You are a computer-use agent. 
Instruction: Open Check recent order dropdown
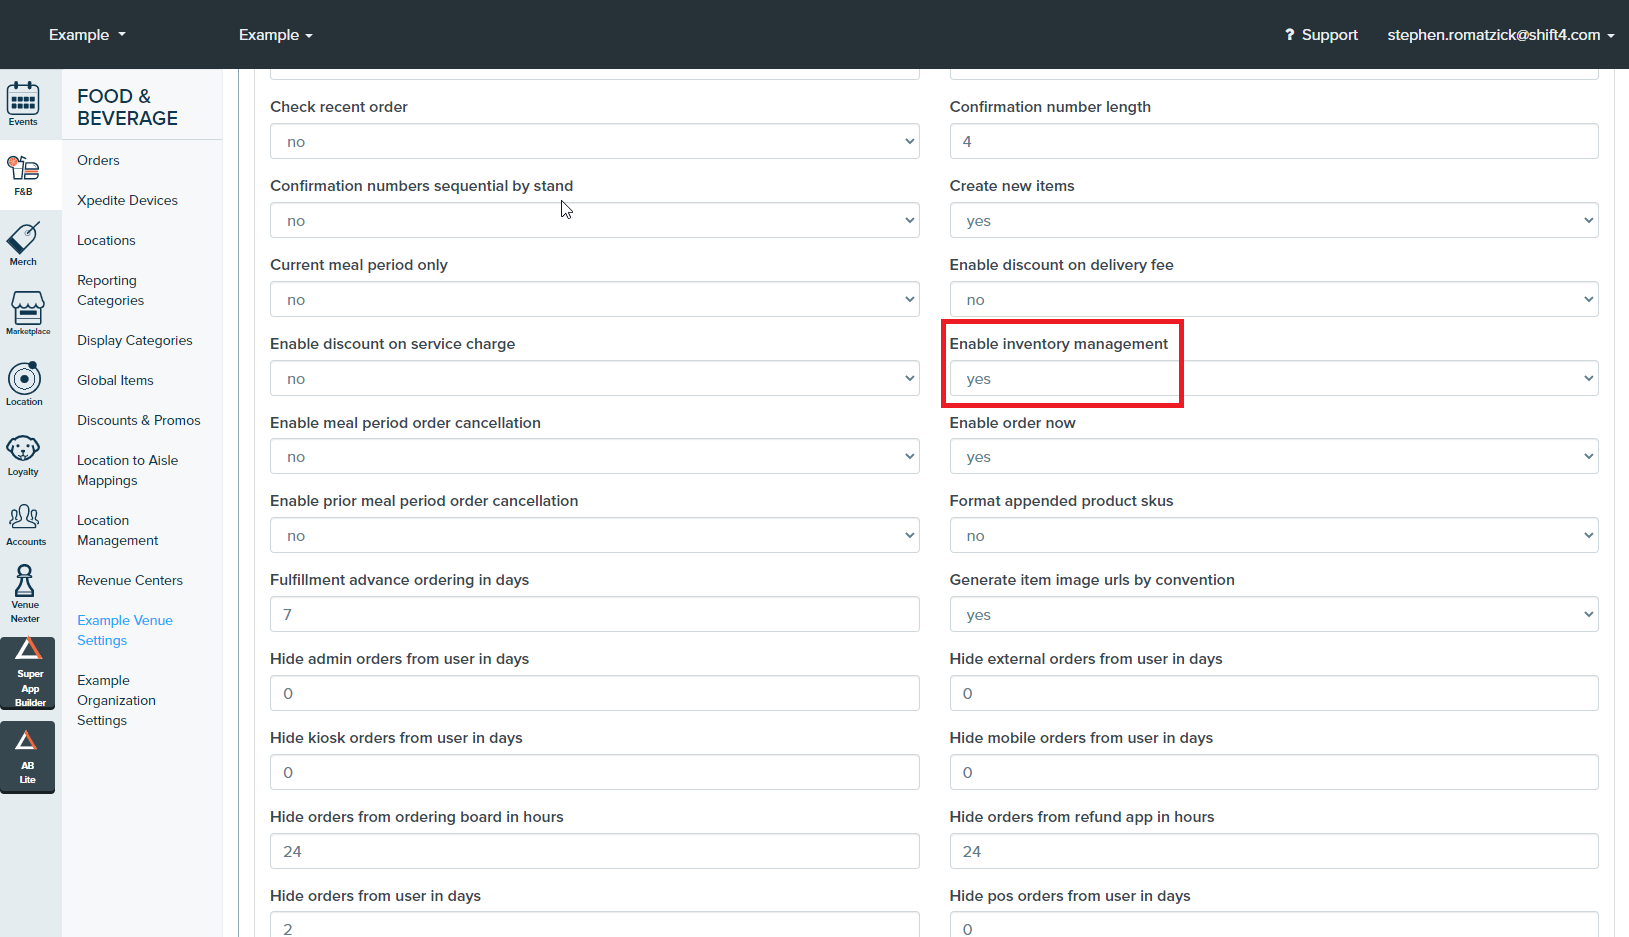594,141
